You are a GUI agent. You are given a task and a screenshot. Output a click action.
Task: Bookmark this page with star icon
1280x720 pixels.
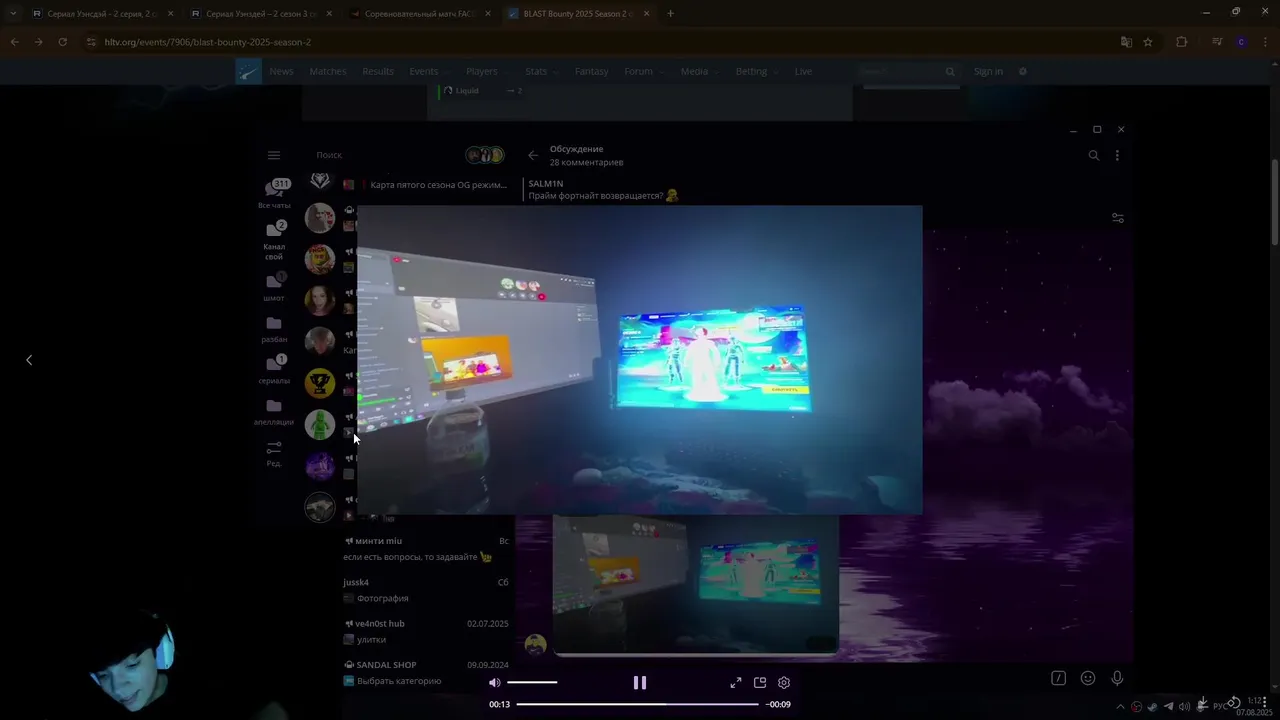pyautogui.click(x=1148, y=42)
